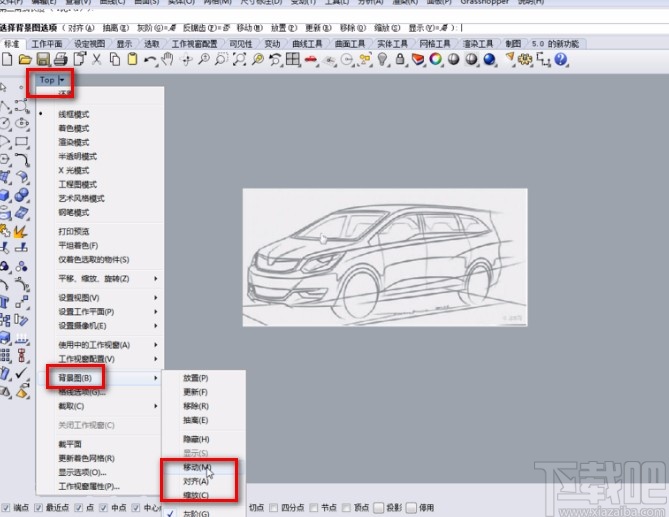Viewport: 669px width, 517px height.
Task: Click the Save file icon
Action: click(x=43, y=60)
